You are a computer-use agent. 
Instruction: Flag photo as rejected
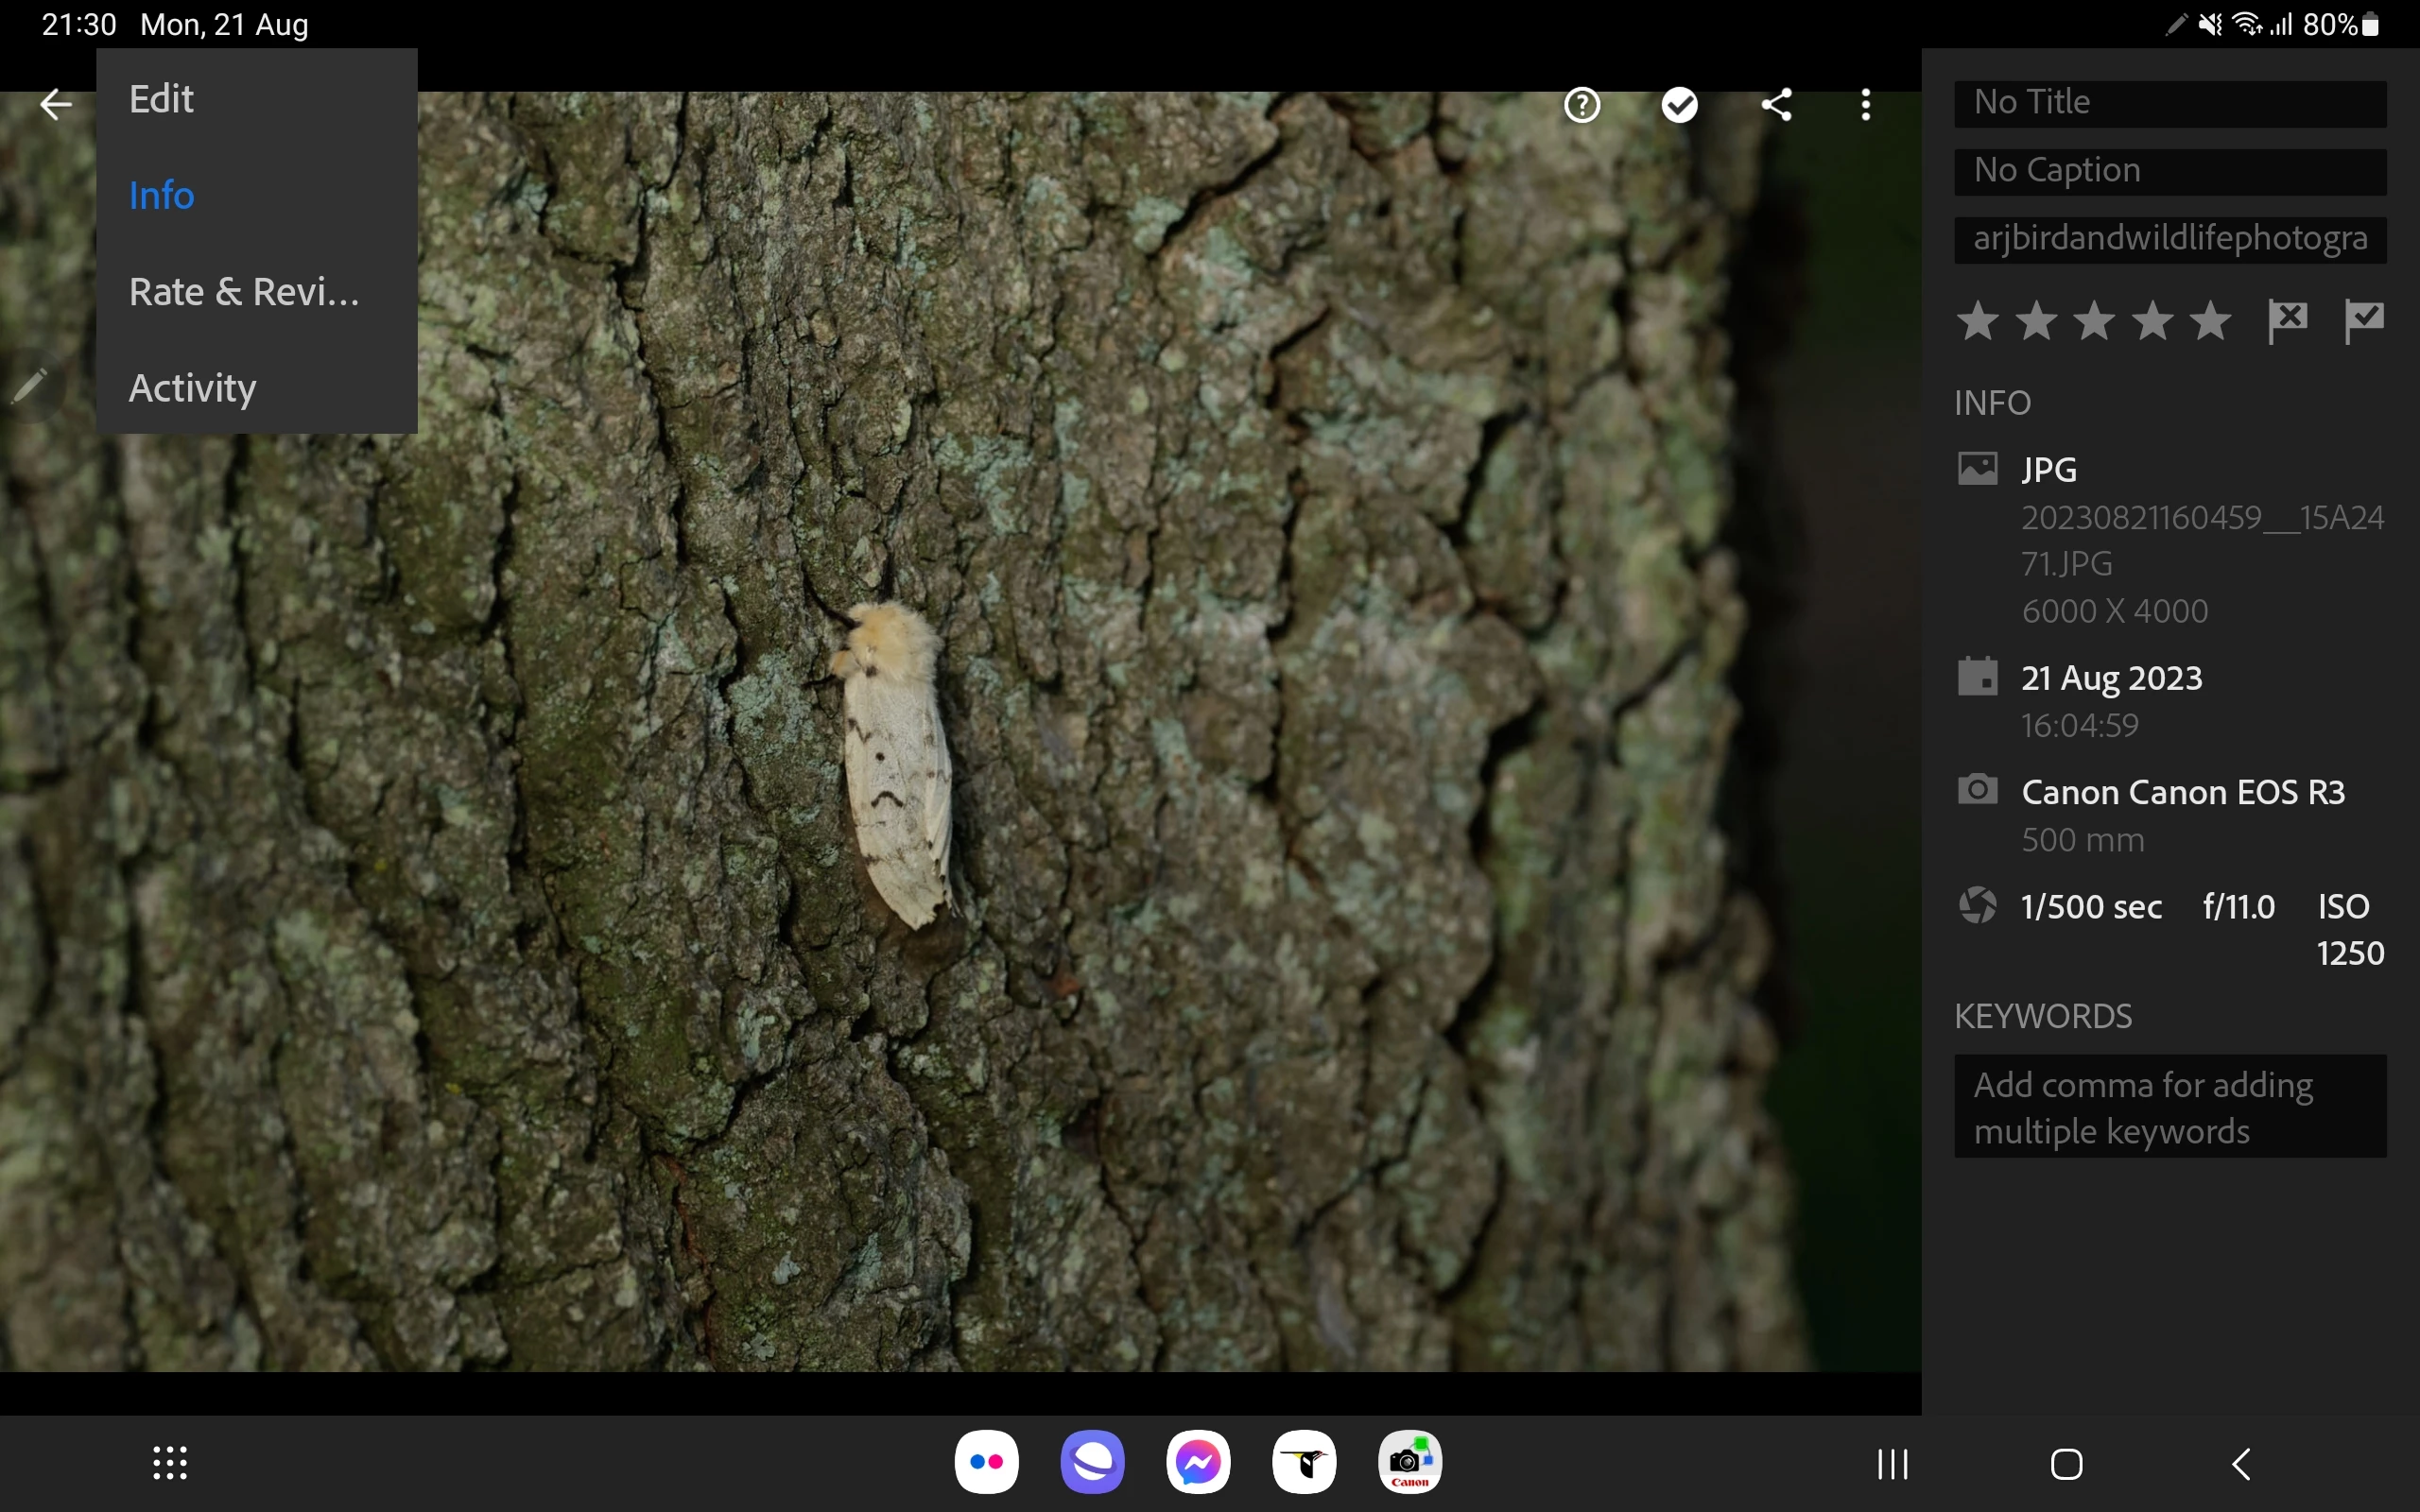pos(2287,321)
